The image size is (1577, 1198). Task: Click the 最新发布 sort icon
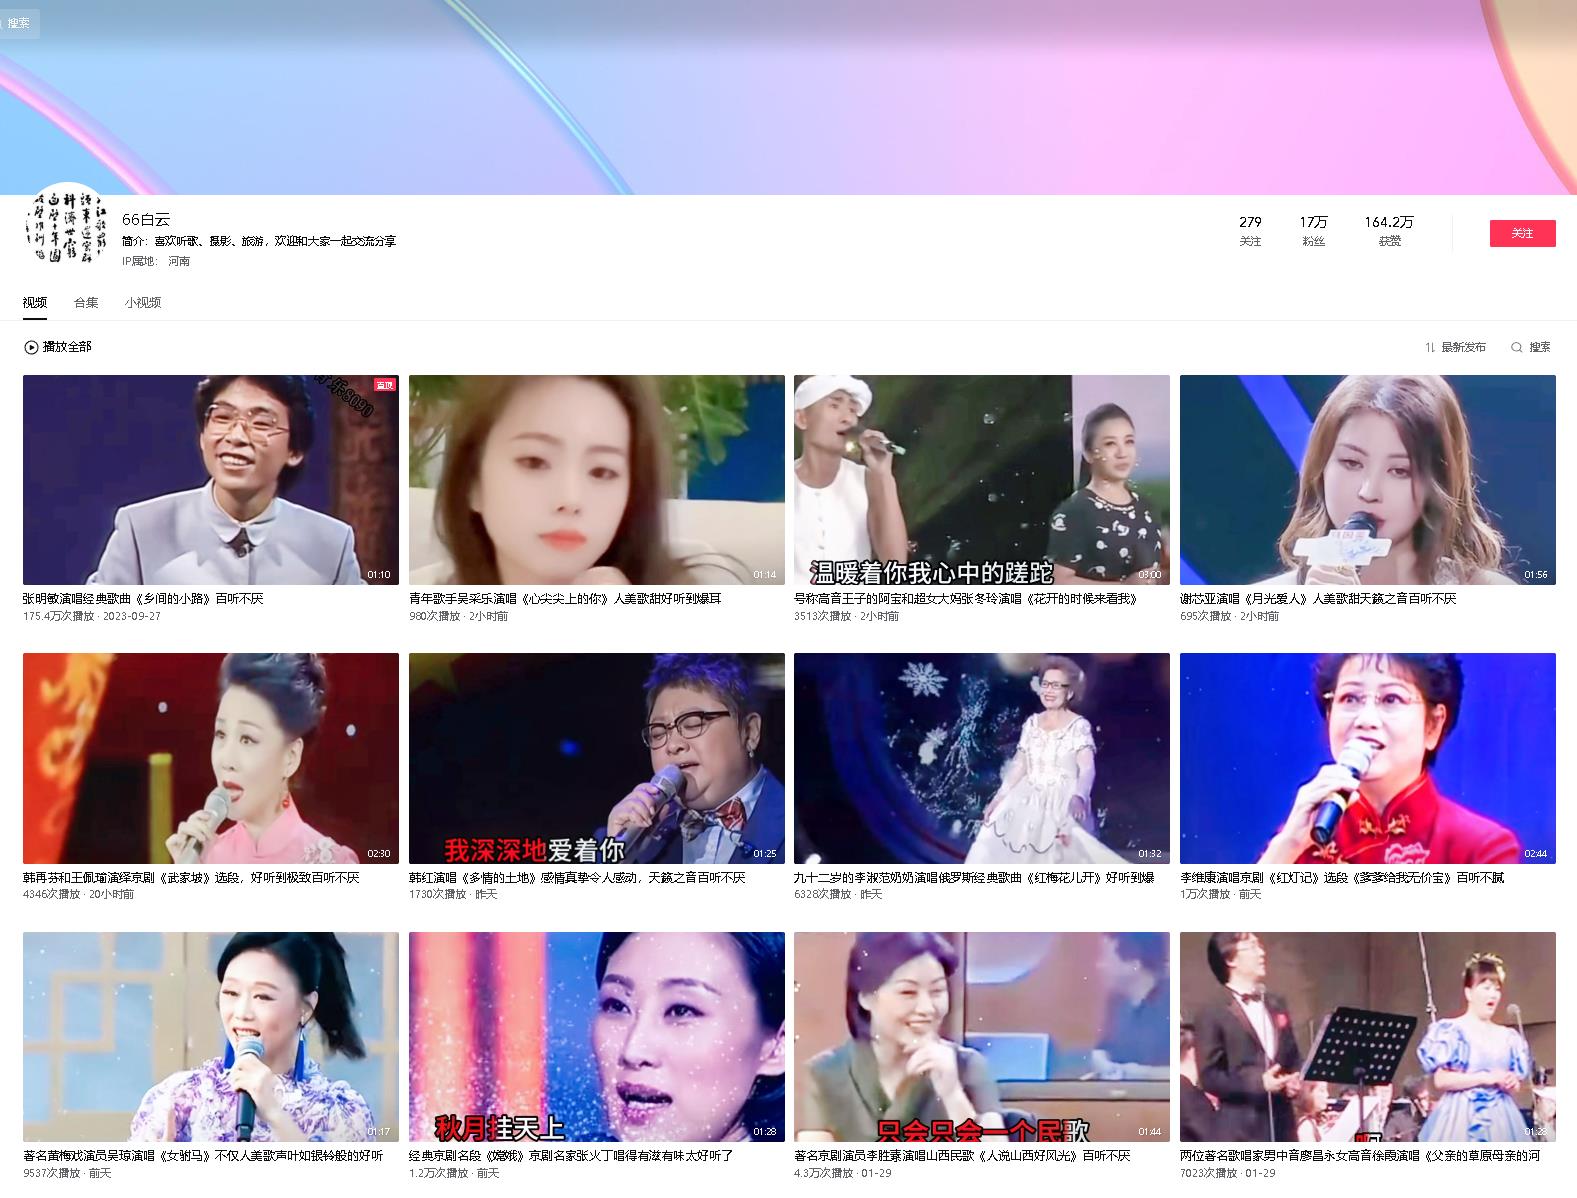tap(1430, 347)
